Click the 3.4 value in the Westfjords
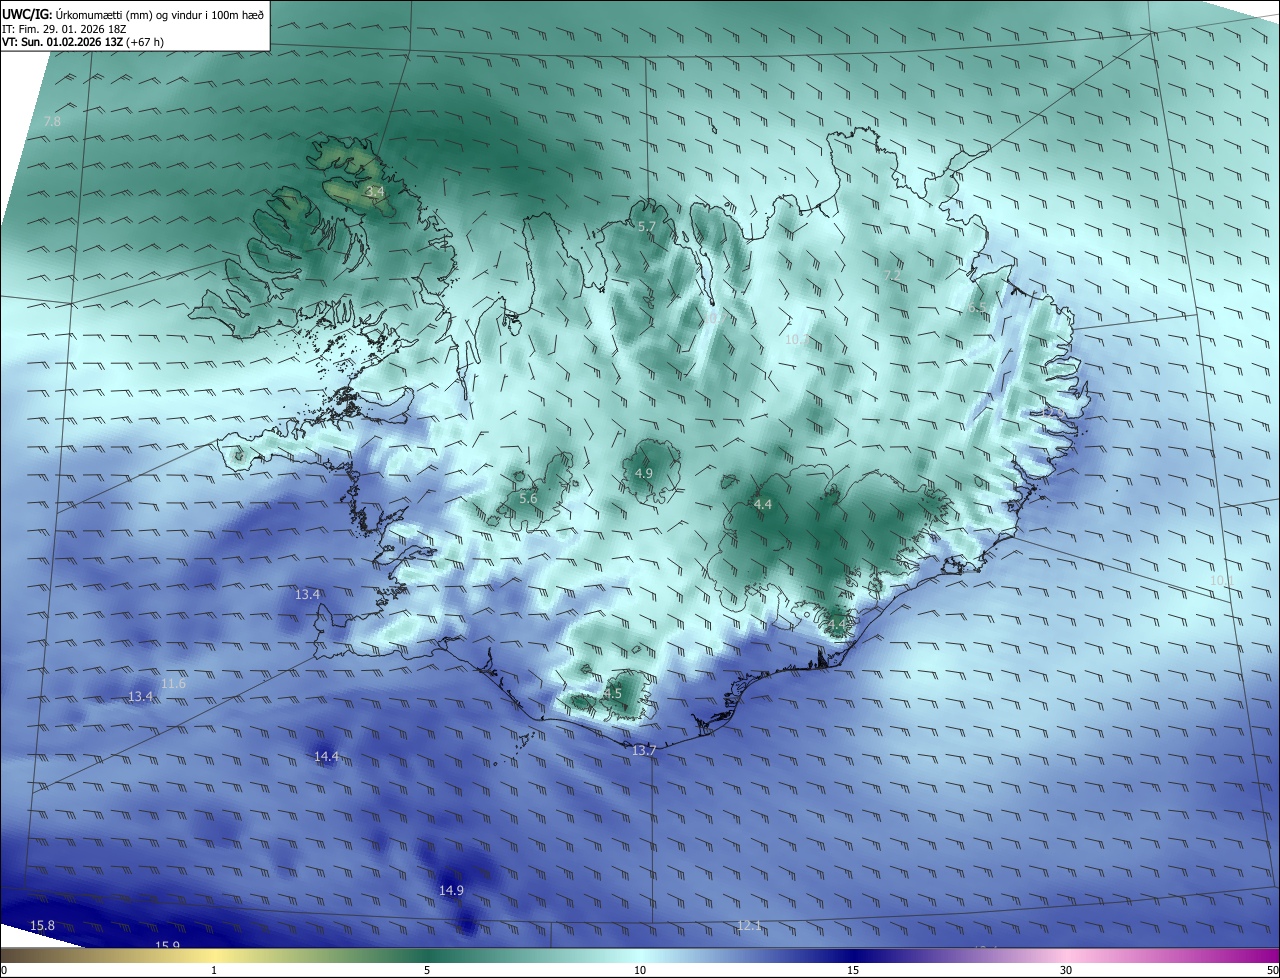This screenshot has height=978, width=1280. 375,190
